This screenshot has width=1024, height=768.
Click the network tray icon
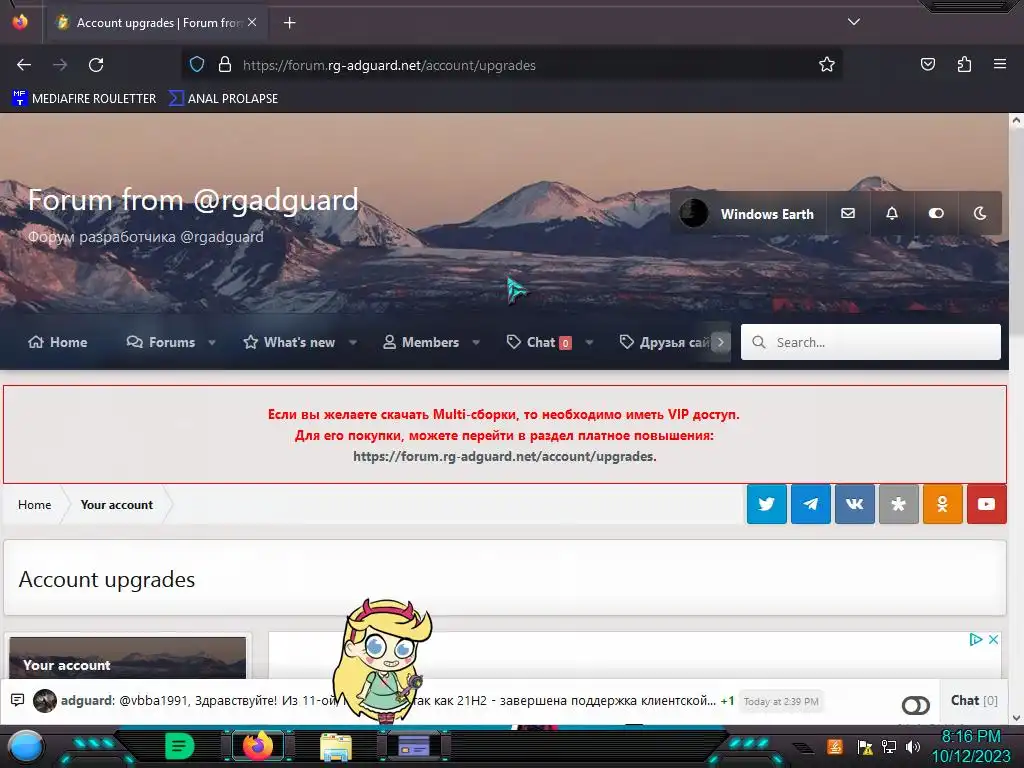point(888,746)
